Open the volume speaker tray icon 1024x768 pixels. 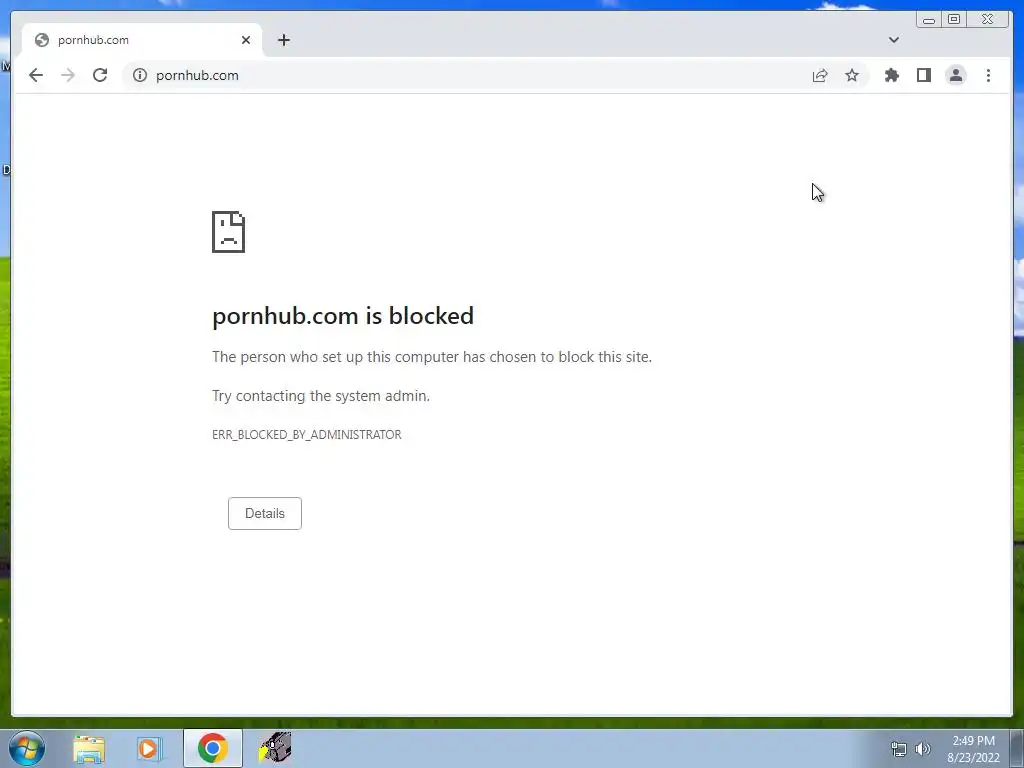[x=922, y=750]
